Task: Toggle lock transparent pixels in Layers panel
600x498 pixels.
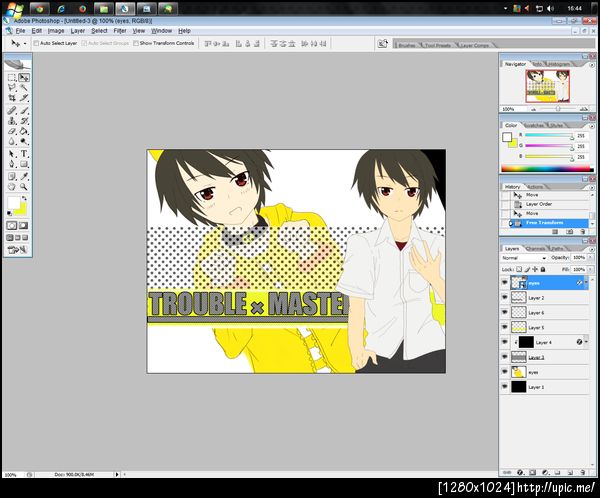Action: click(x=519, y=269)
